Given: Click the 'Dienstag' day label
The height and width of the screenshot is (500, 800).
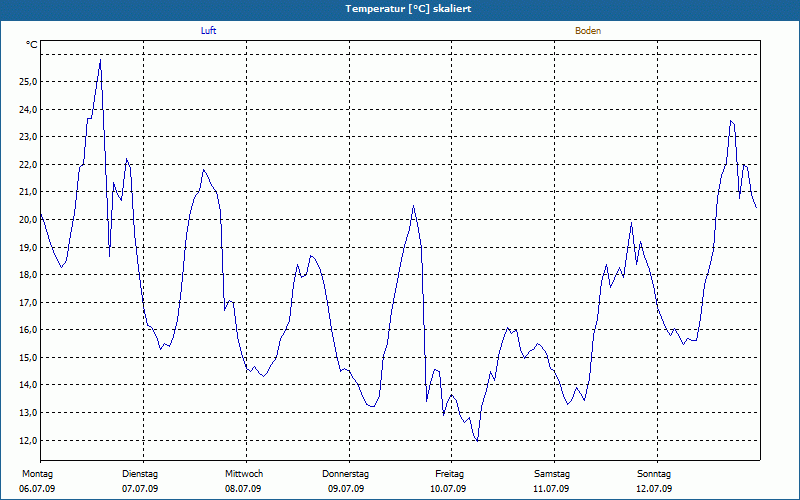Looking at the screenshot, I should pos(140,474).
